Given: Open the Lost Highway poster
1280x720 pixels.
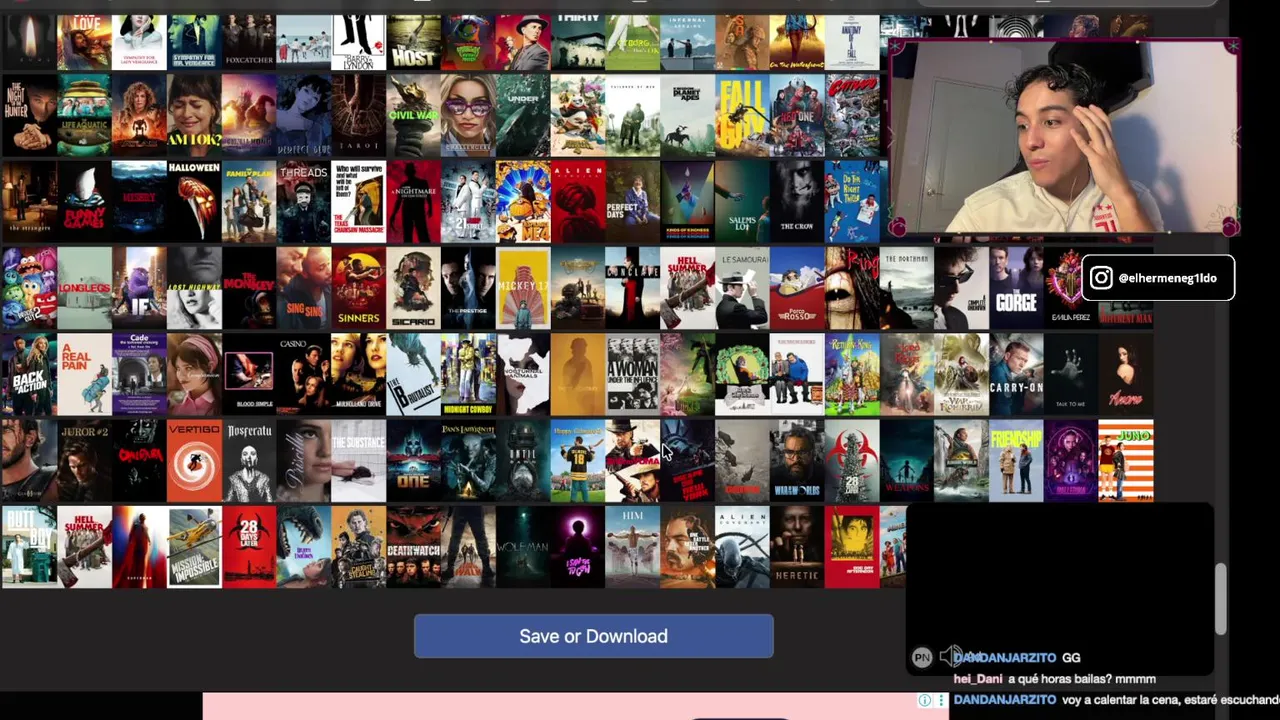Looking at the screenshot, I should (x=194, y=288).
